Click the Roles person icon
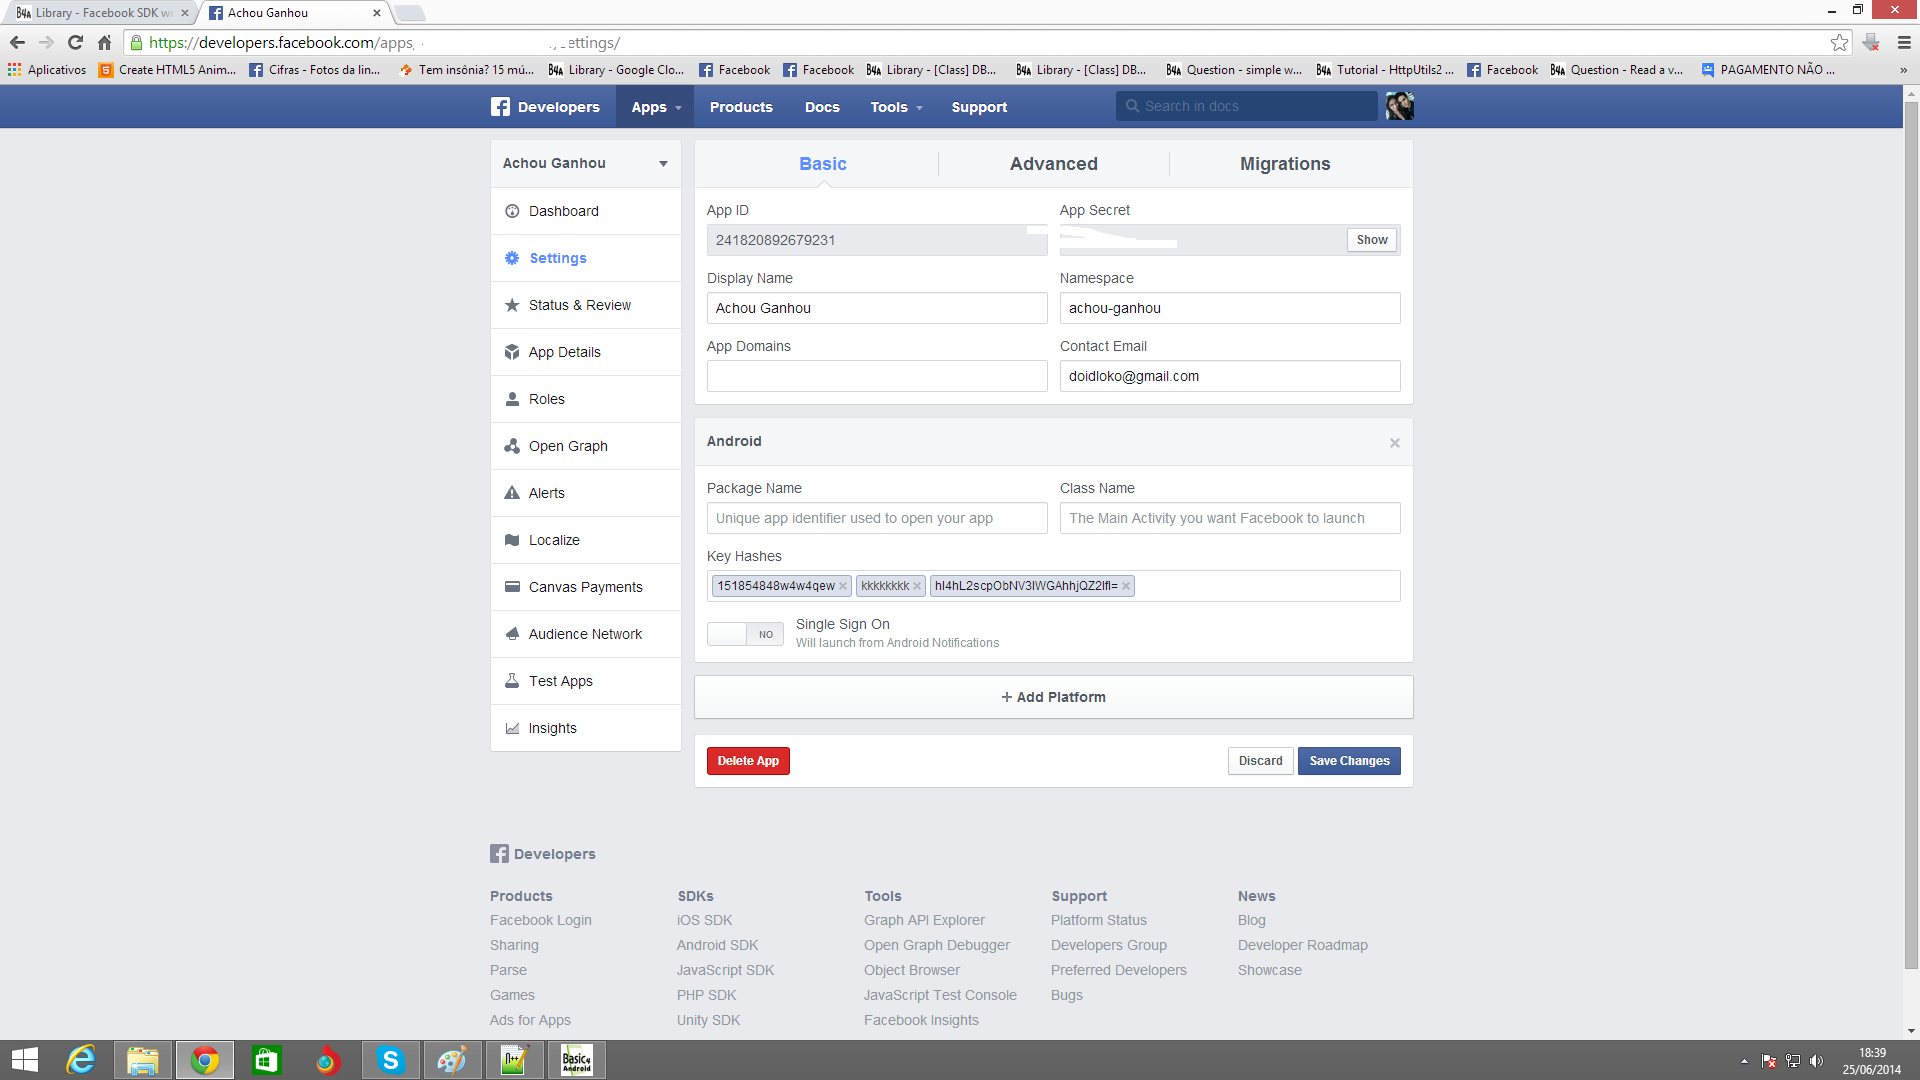Screen dimensions: 1920x1080 pyautogui.click(x=512, y=399)
